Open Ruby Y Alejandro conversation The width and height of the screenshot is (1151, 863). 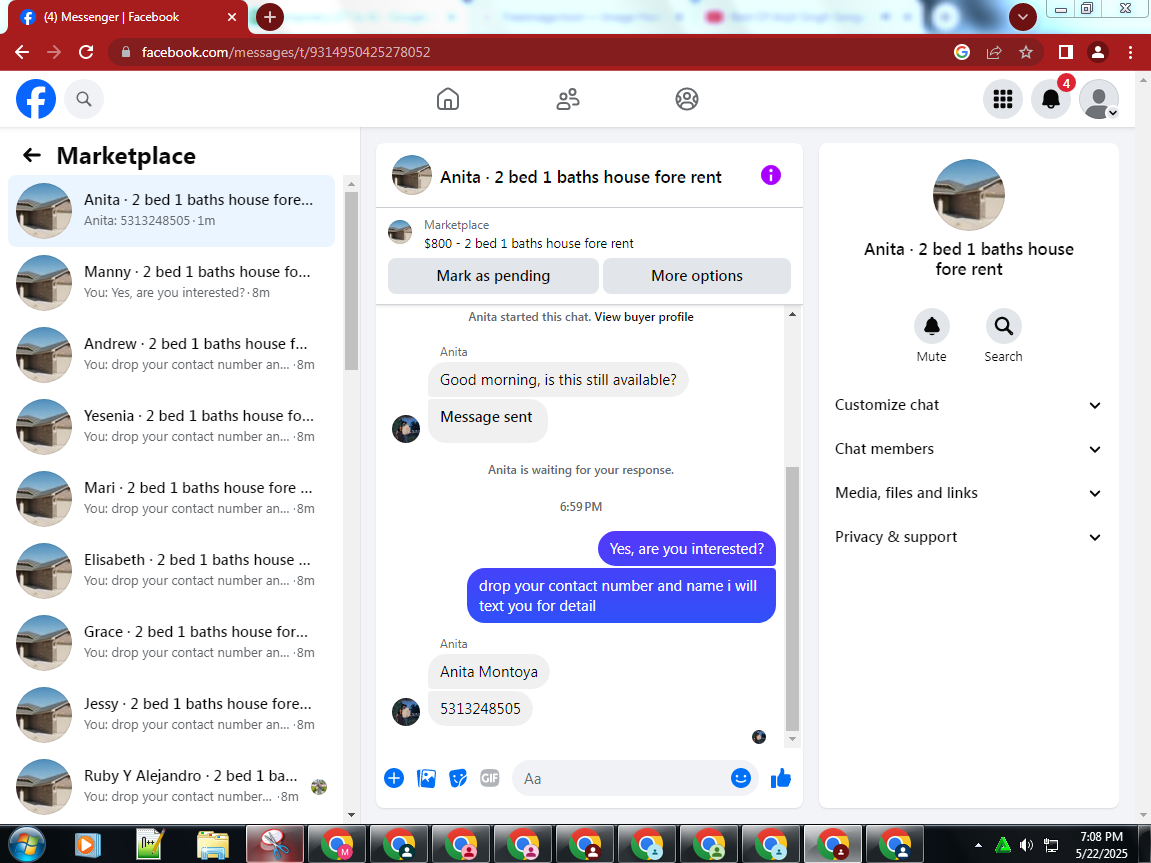click(171, 786)
